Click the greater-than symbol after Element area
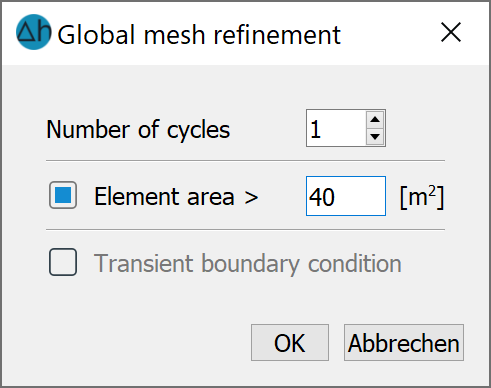491x388 pixels. 251,197
